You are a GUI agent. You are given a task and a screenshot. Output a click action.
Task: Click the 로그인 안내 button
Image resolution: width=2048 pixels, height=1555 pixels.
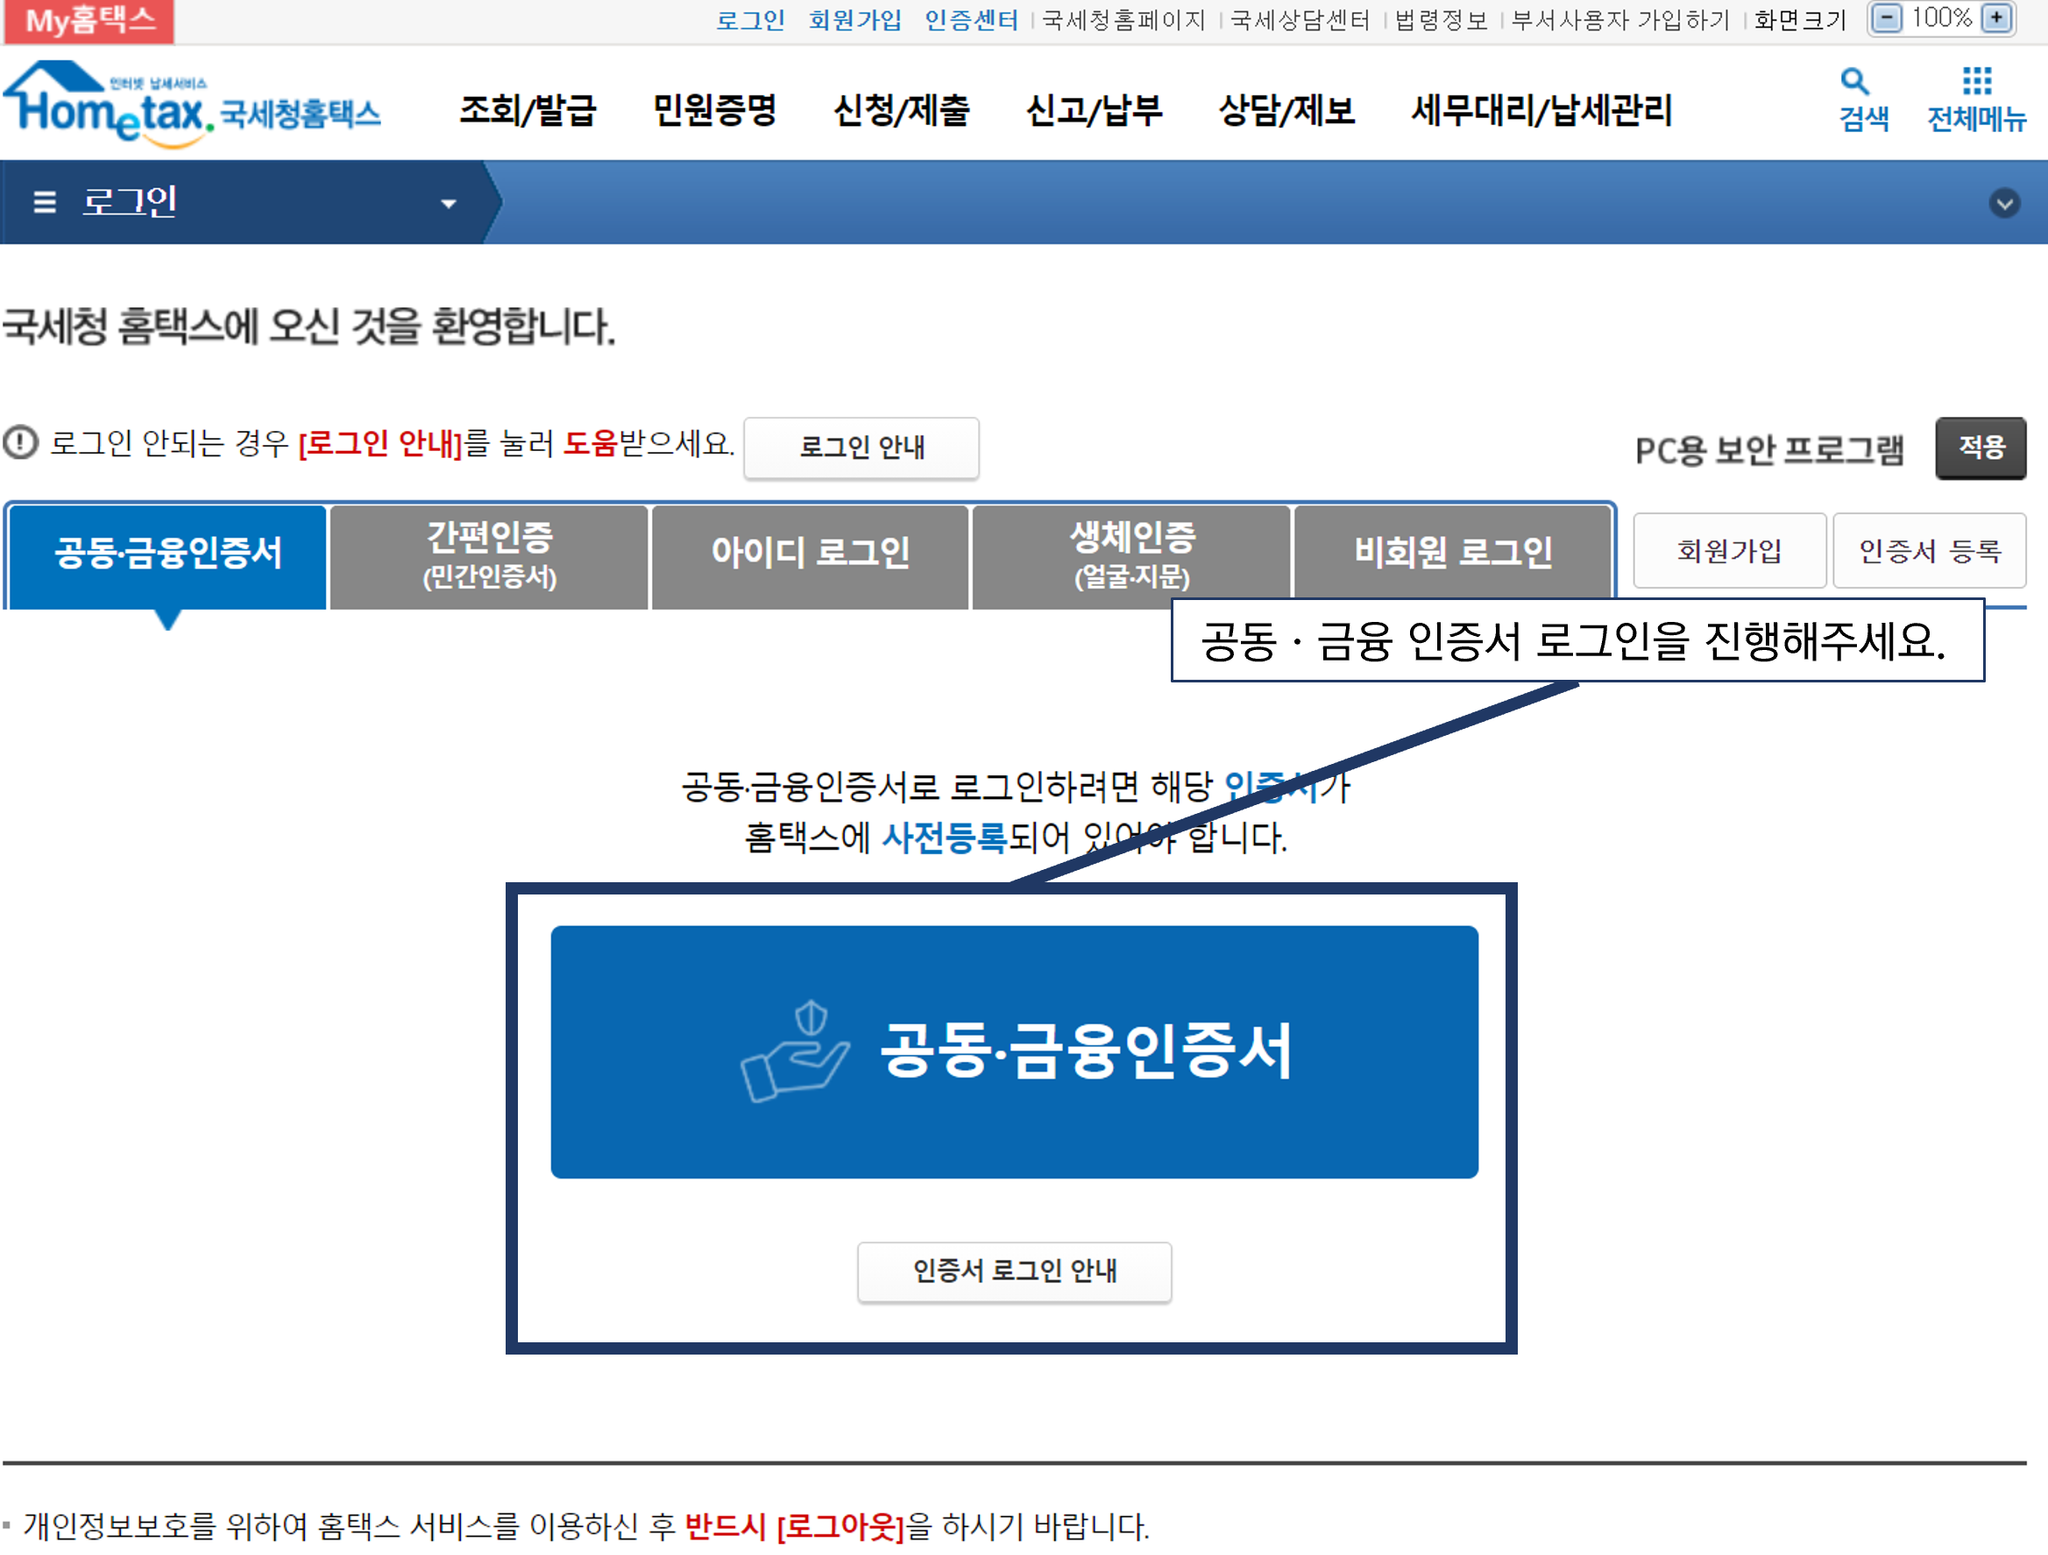point(861,447)
